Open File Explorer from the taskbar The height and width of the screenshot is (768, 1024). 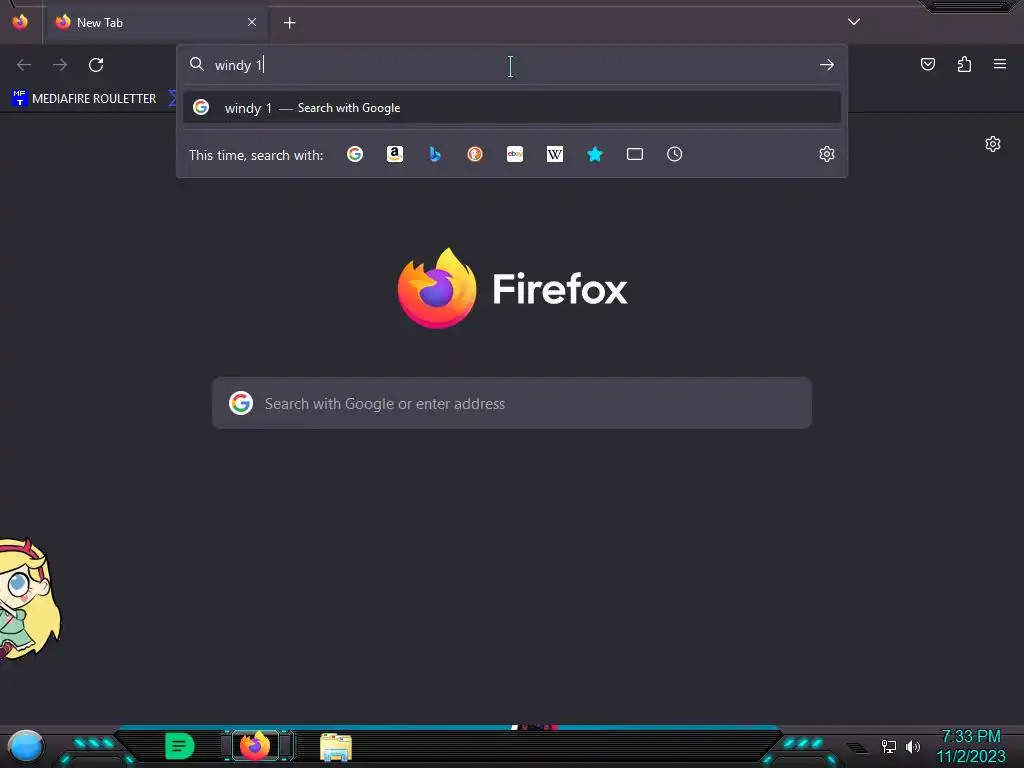click(x=336, y=747)
